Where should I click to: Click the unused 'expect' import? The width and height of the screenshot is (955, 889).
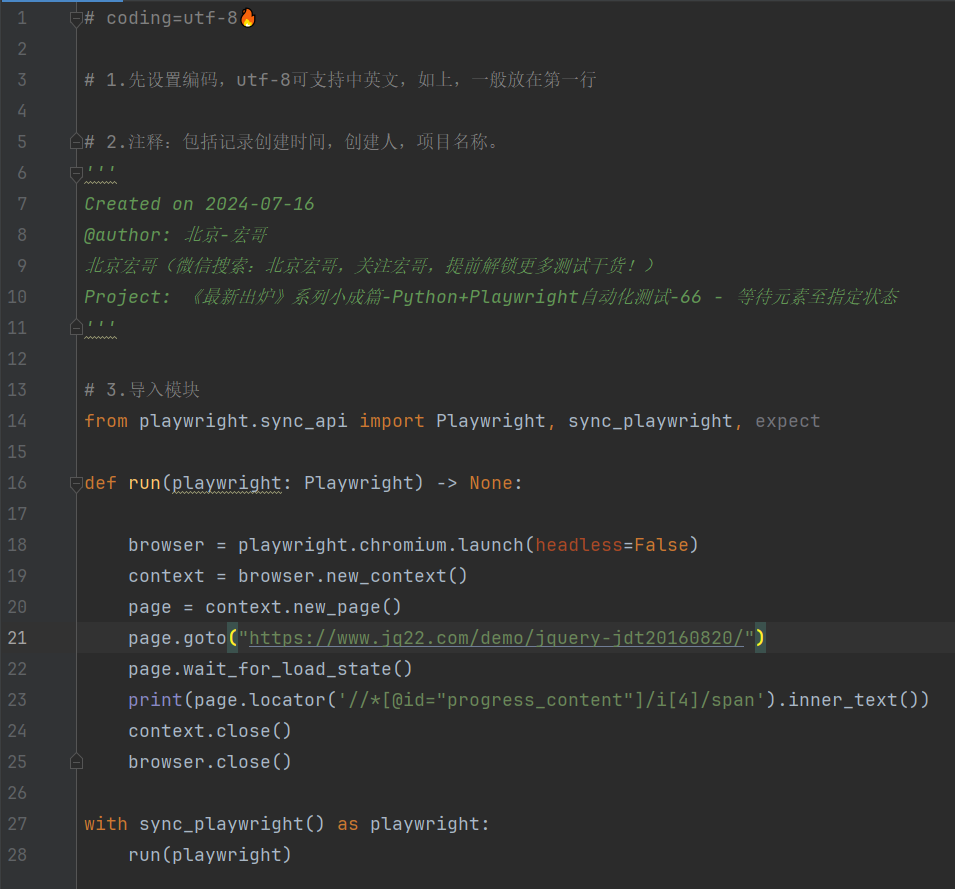pos(788,421)
